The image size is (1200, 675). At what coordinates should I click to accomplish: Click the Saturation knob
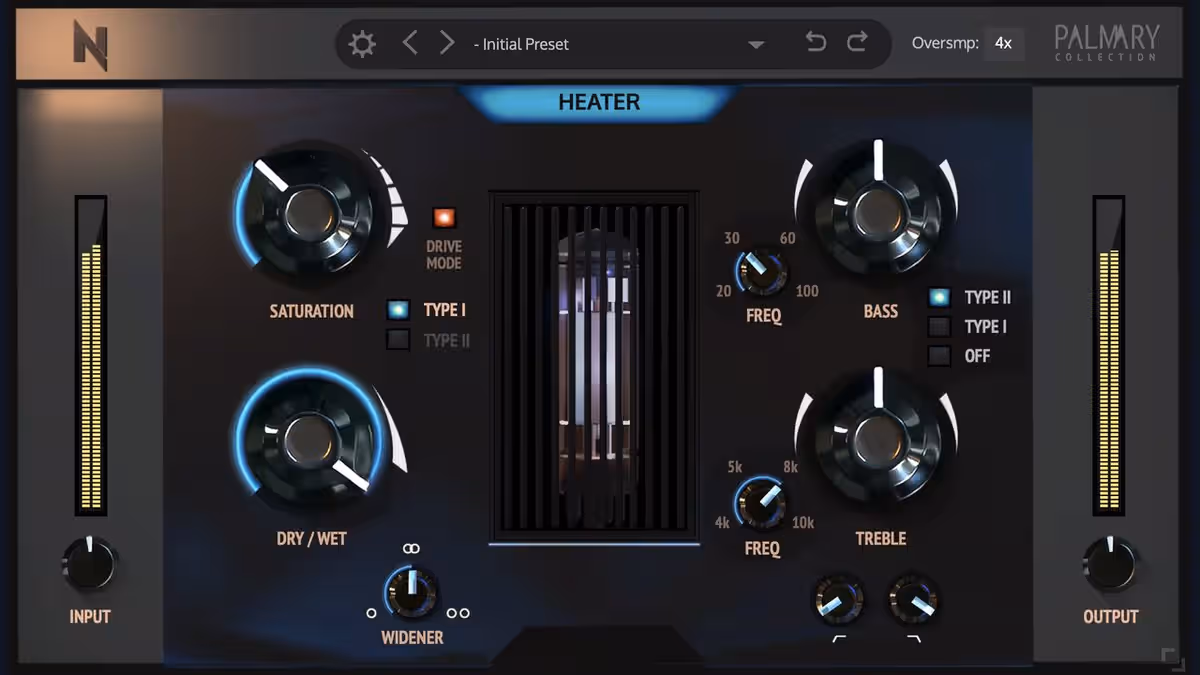pos(311,213)
